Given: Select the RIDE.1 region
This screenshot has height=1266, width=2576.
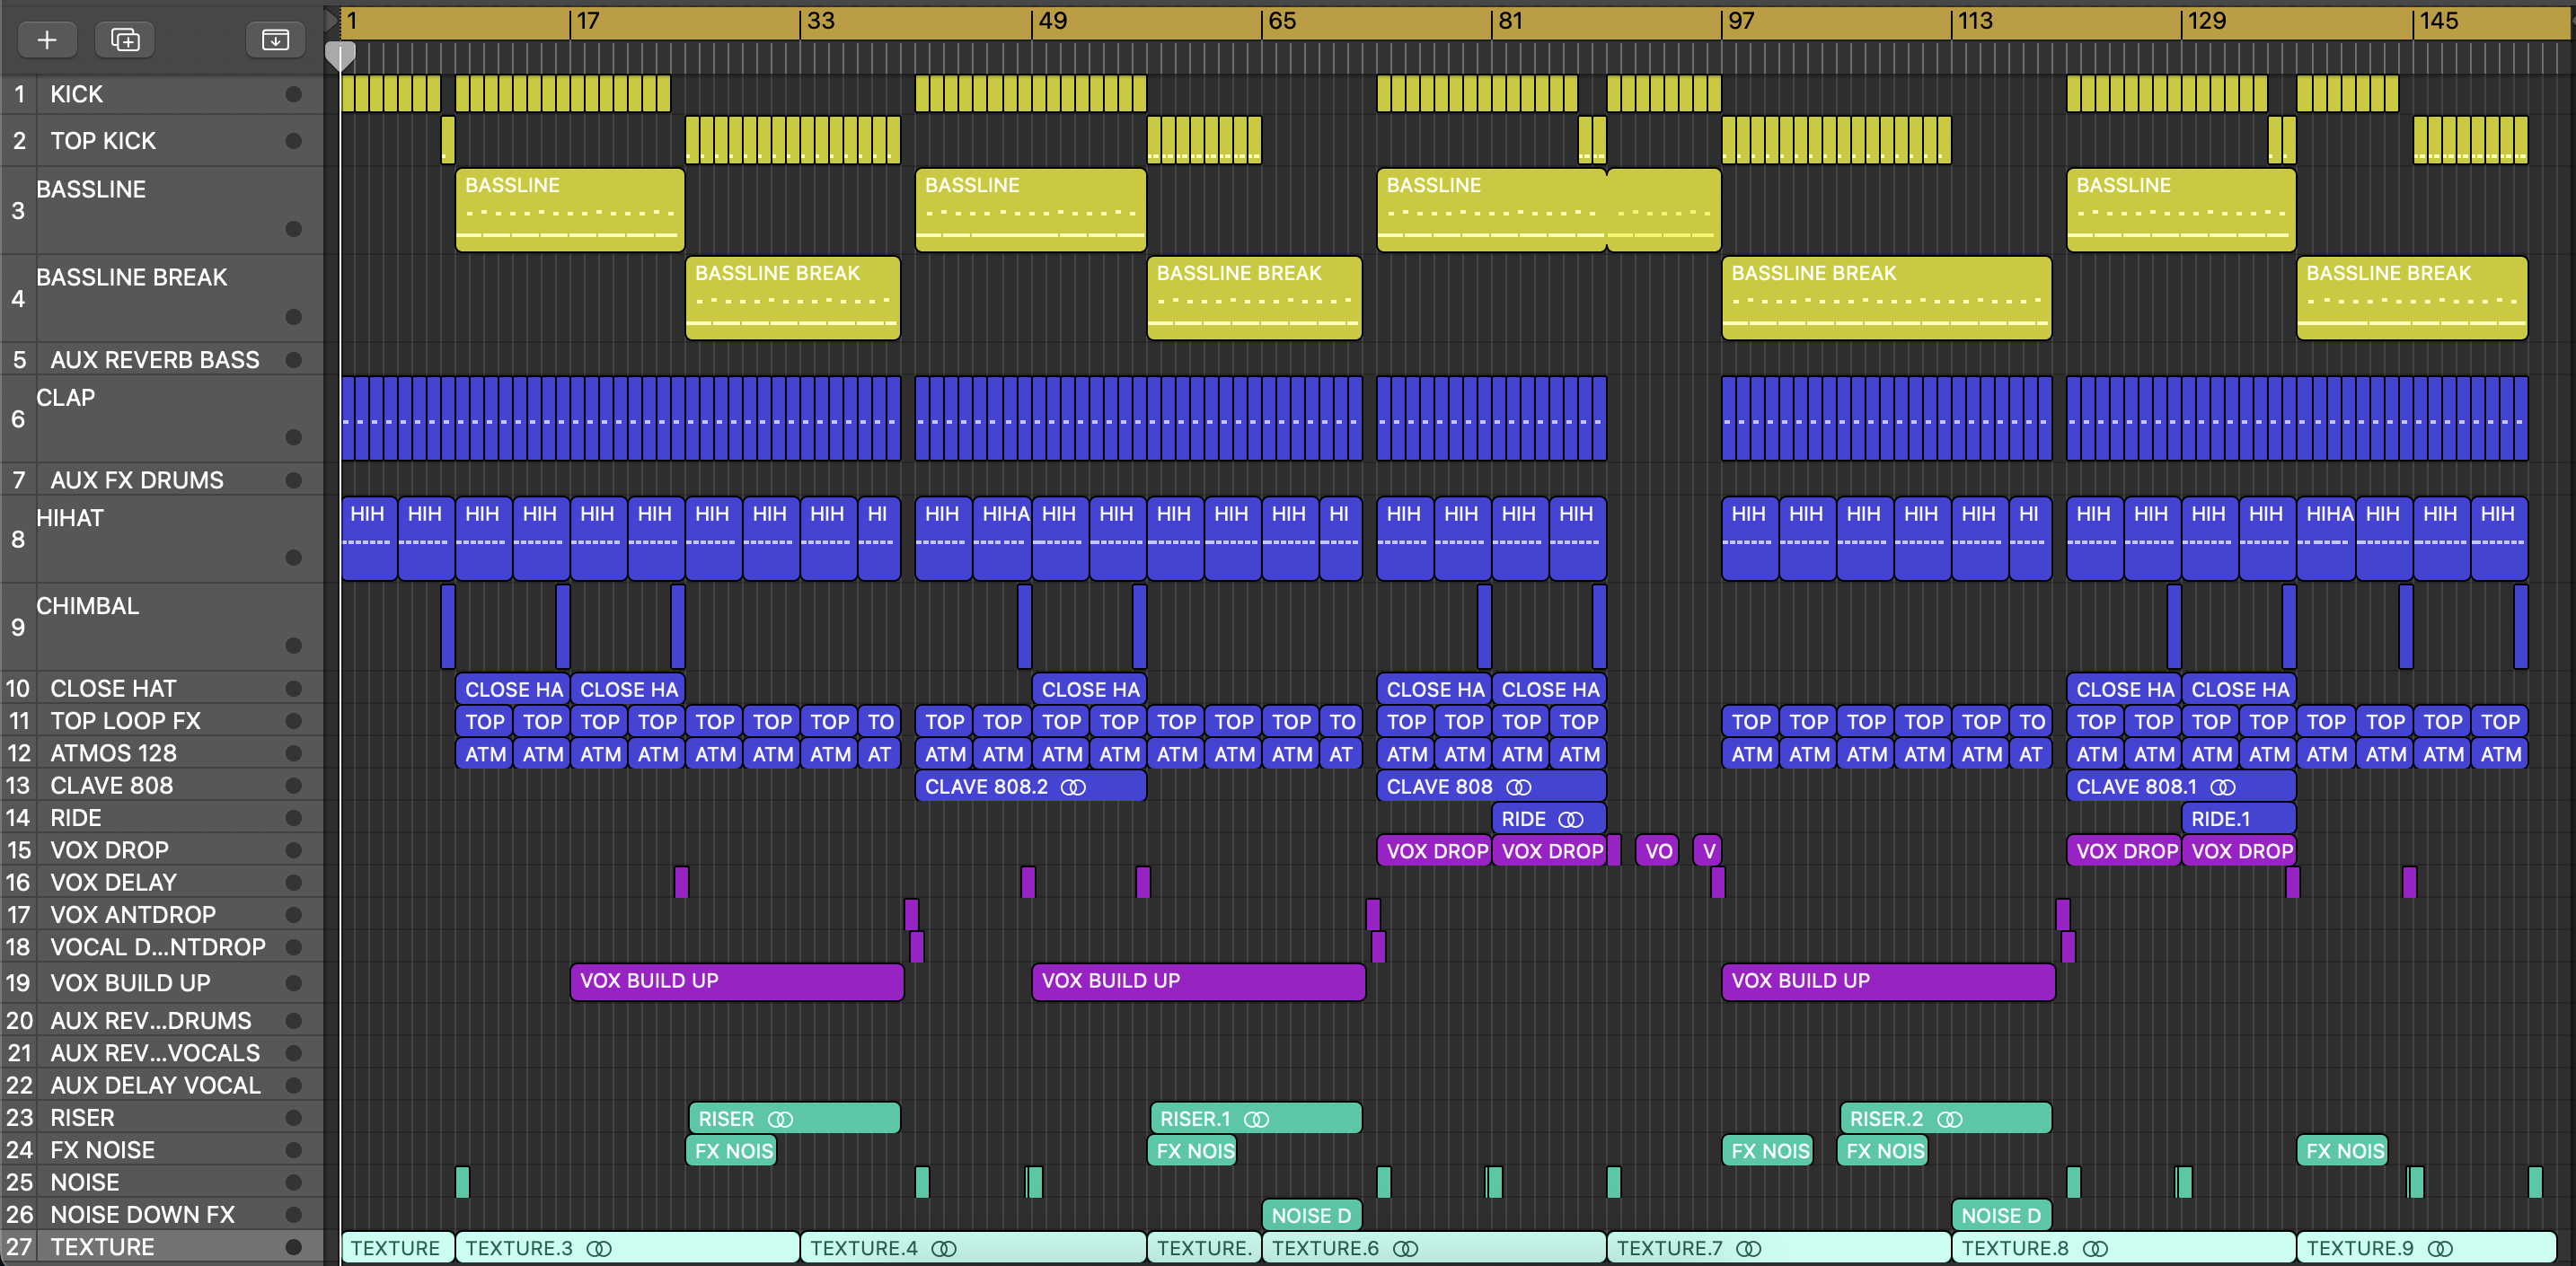Looking at the screenshot, I should [2239, 818].
